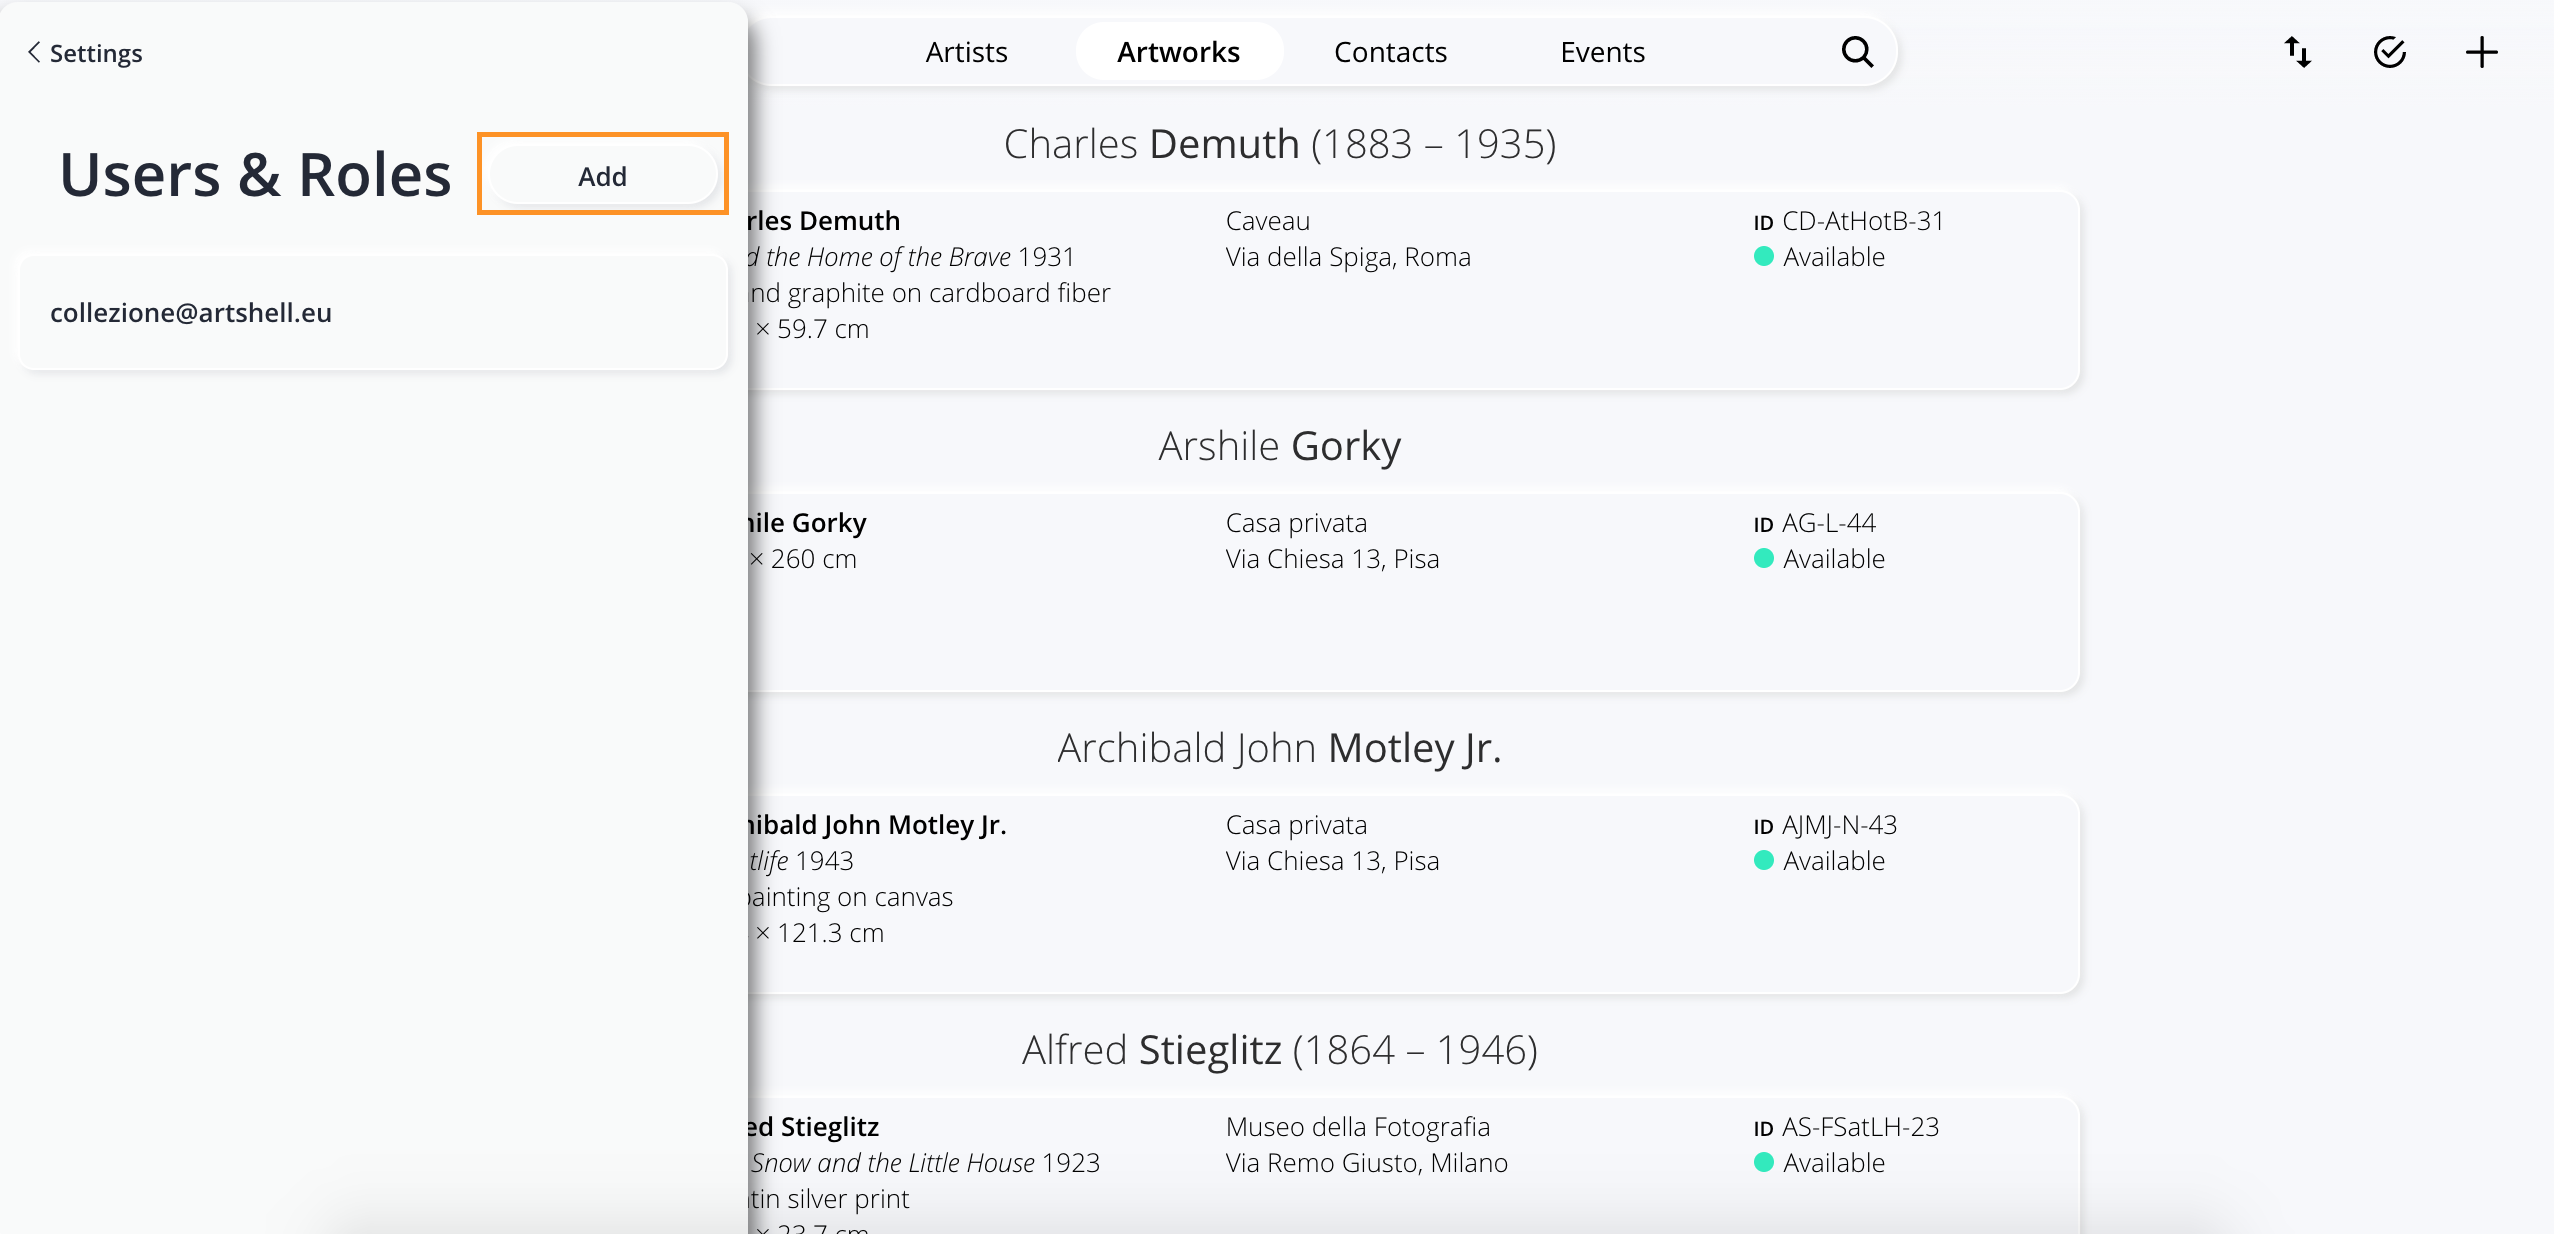Click Via della Spiga, Roma address
The height and width of the screenshot is (1234, 2554).
click(x=1348, y=257)
